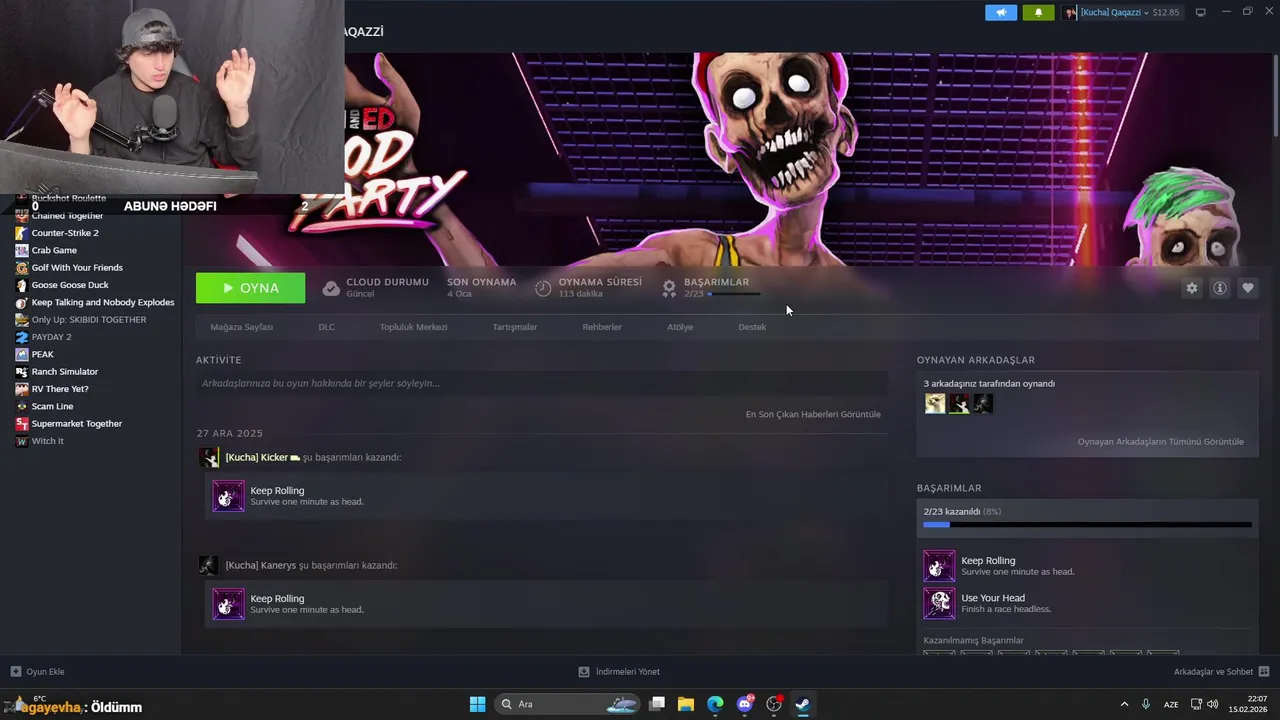Click Ranch Simulator game icon
Screen dimensions: 1280x720
click(x=22, y=372)
